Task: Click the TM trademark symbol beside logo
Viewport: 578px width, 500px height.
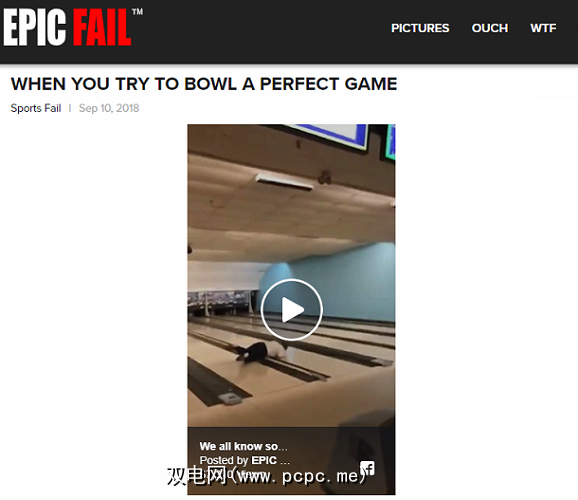Action: click(137, 12)
